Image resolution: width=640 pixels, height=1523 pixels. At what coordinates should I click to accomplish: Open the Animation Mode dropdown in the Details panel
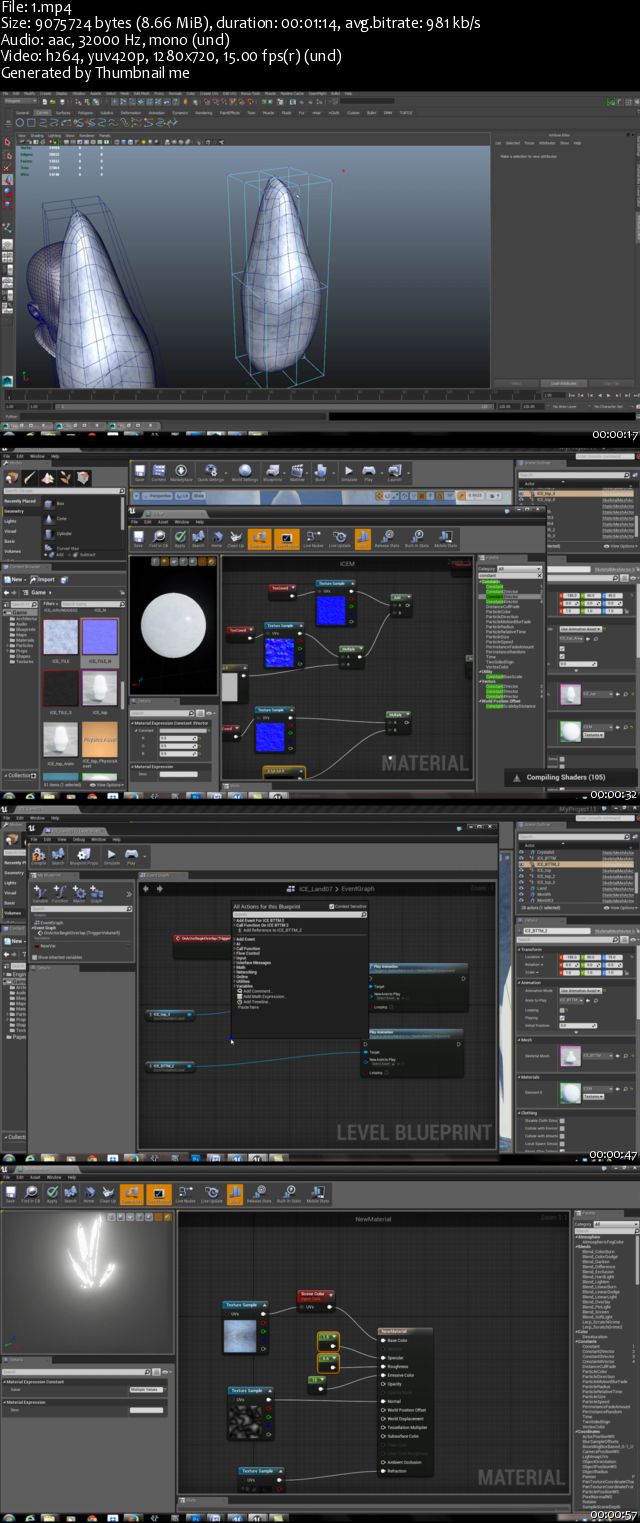(580, 990)
